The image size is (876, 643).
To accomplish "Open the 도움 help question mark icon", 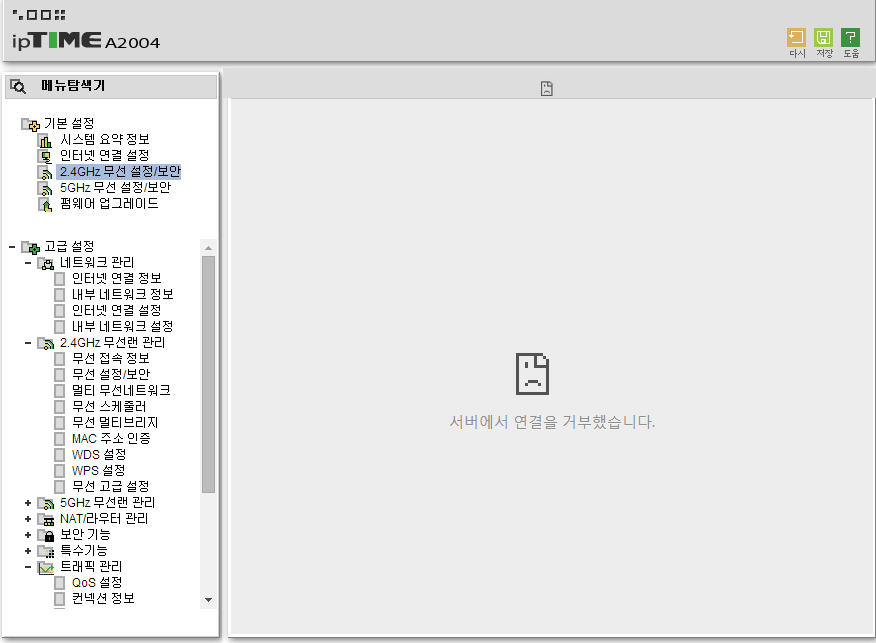I will point(850,37).
